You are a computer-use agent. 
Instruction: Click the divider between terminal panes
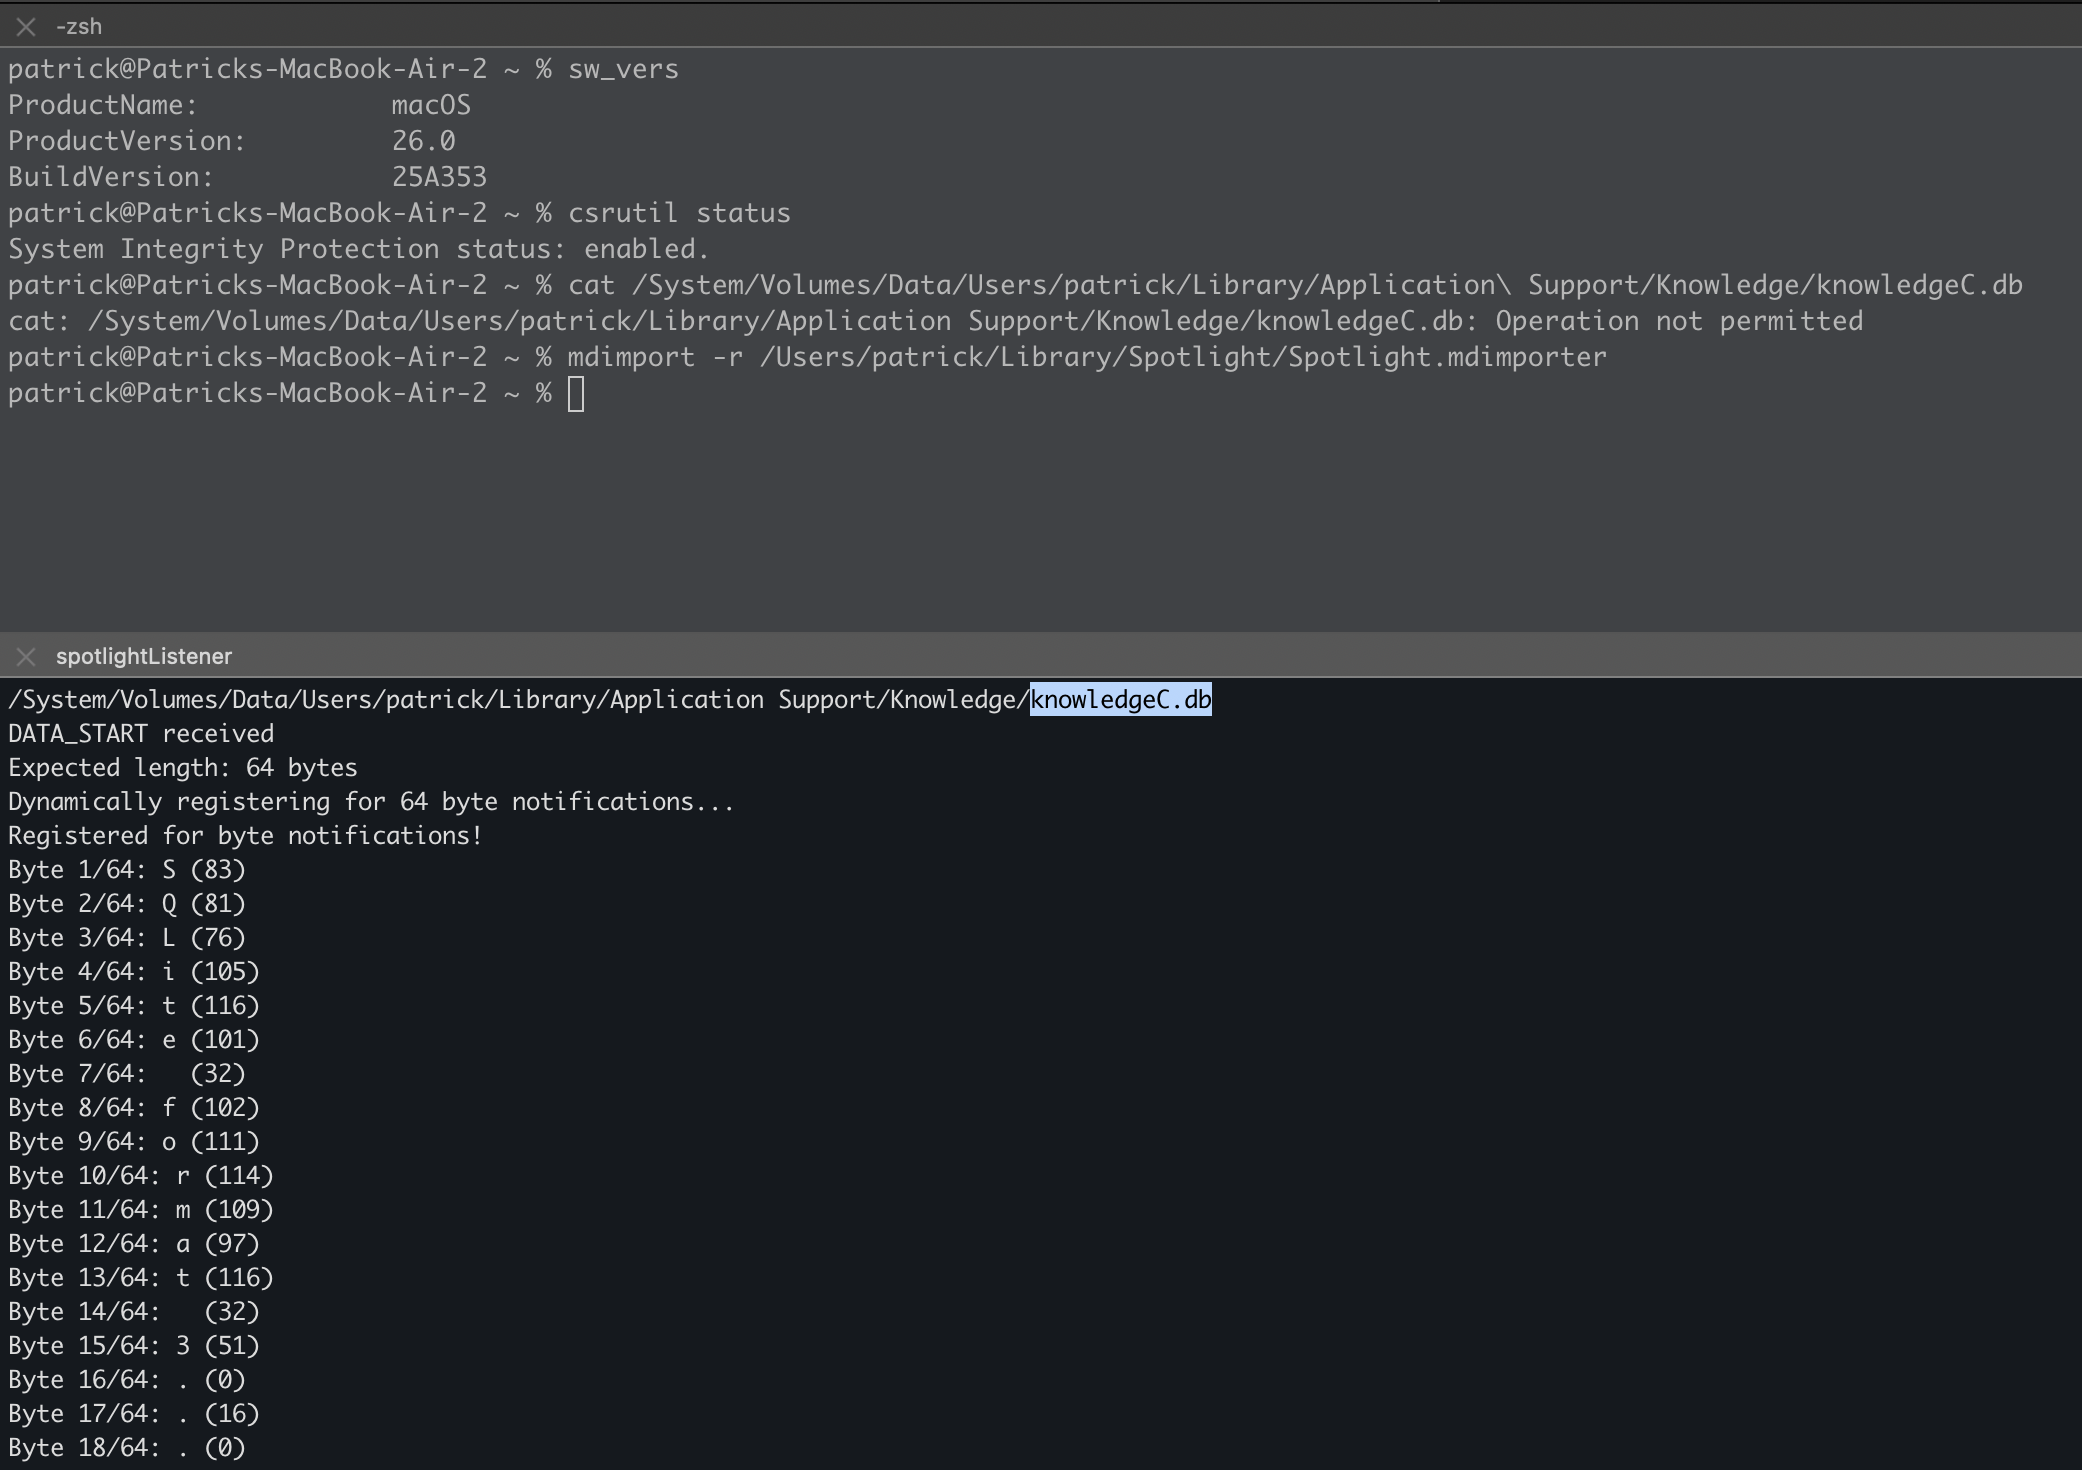pos(1040,634)
